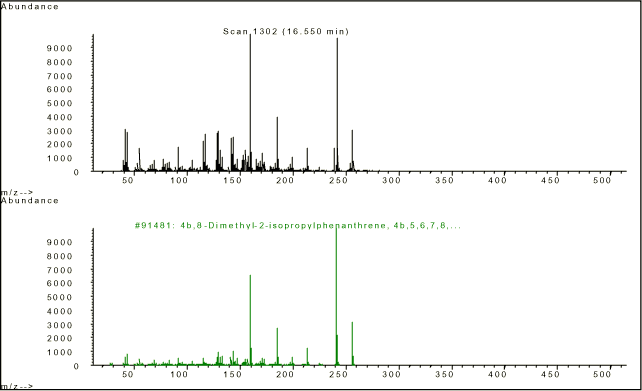Image resolution: width=642 pixels, height=391 pixels.
Task: Select the black scan peak near m/z 95
Action: pyautogui.click(x=178, y=159)
